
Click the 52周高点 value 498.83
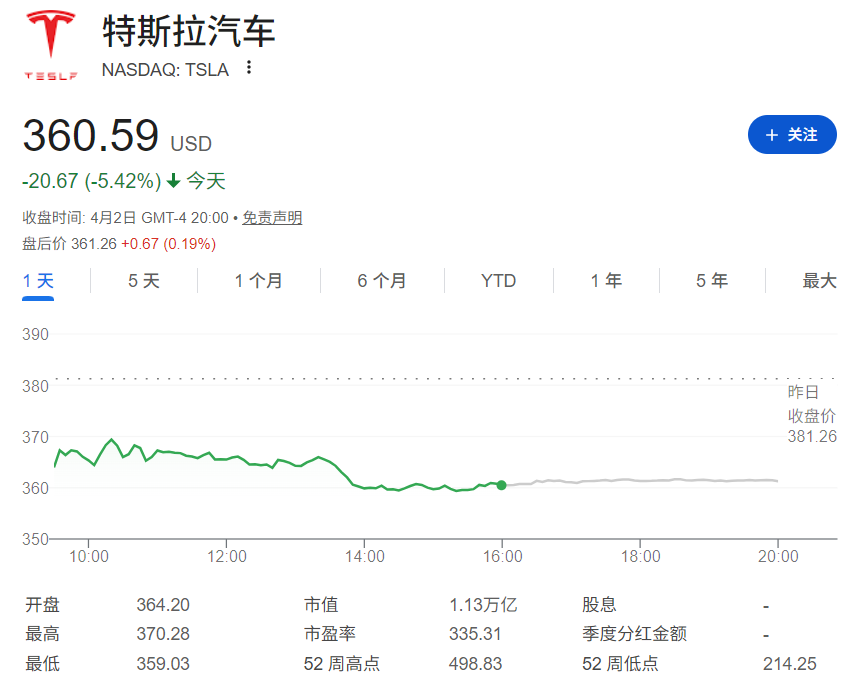[474, 662]
